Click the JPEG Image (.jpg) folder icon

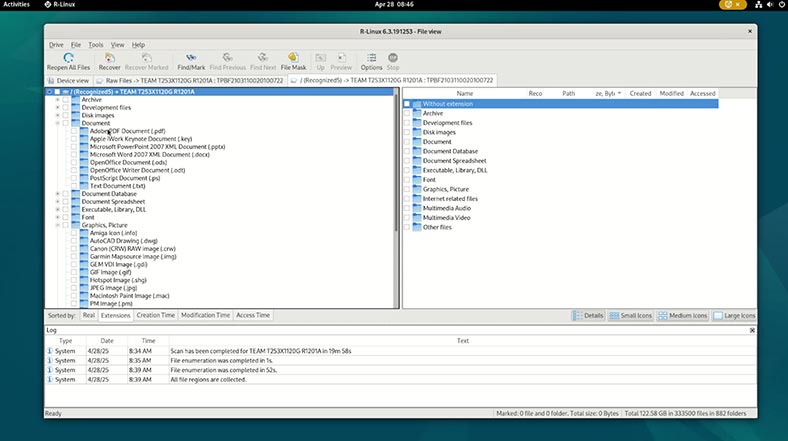84,288
